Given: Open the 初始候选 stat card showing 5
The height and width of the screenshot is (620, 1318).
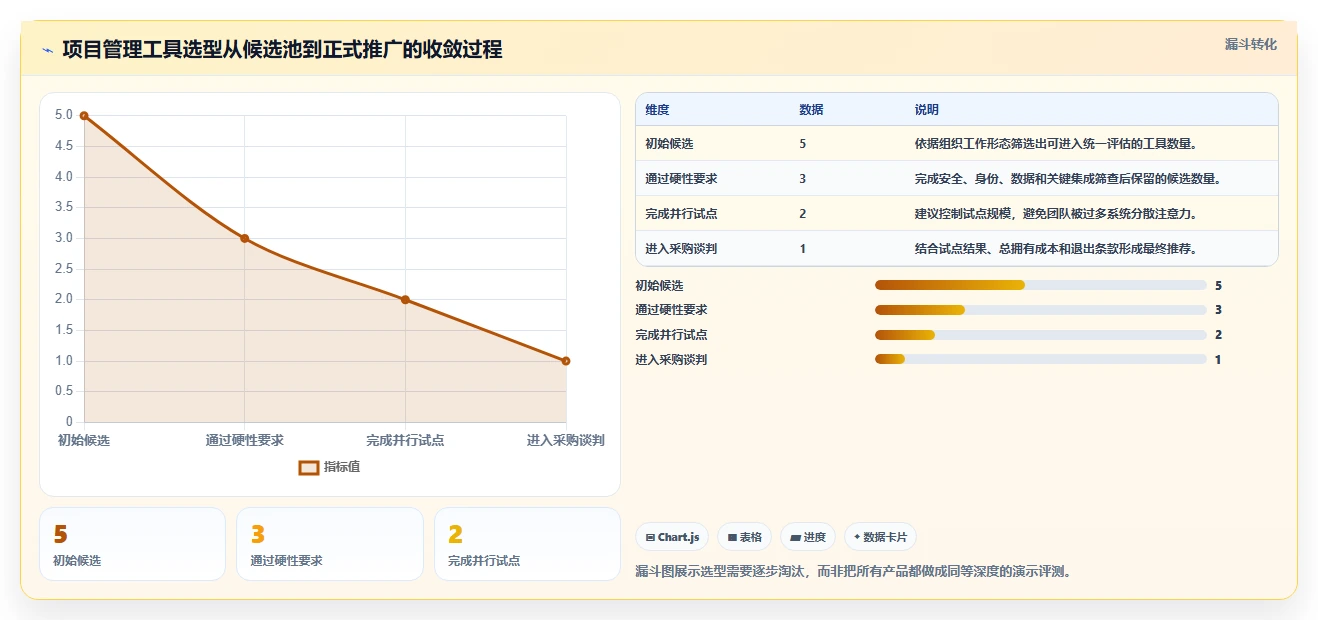Looking at the screenshot, I should (132, 544).
